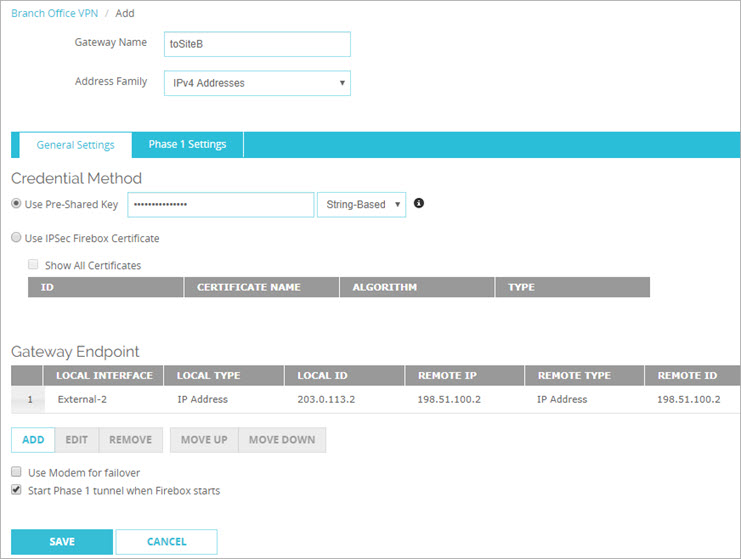Toggle Use Modem for failover checkbox
This screenshot has height=559, width=741.
click(x=16, y=472)
